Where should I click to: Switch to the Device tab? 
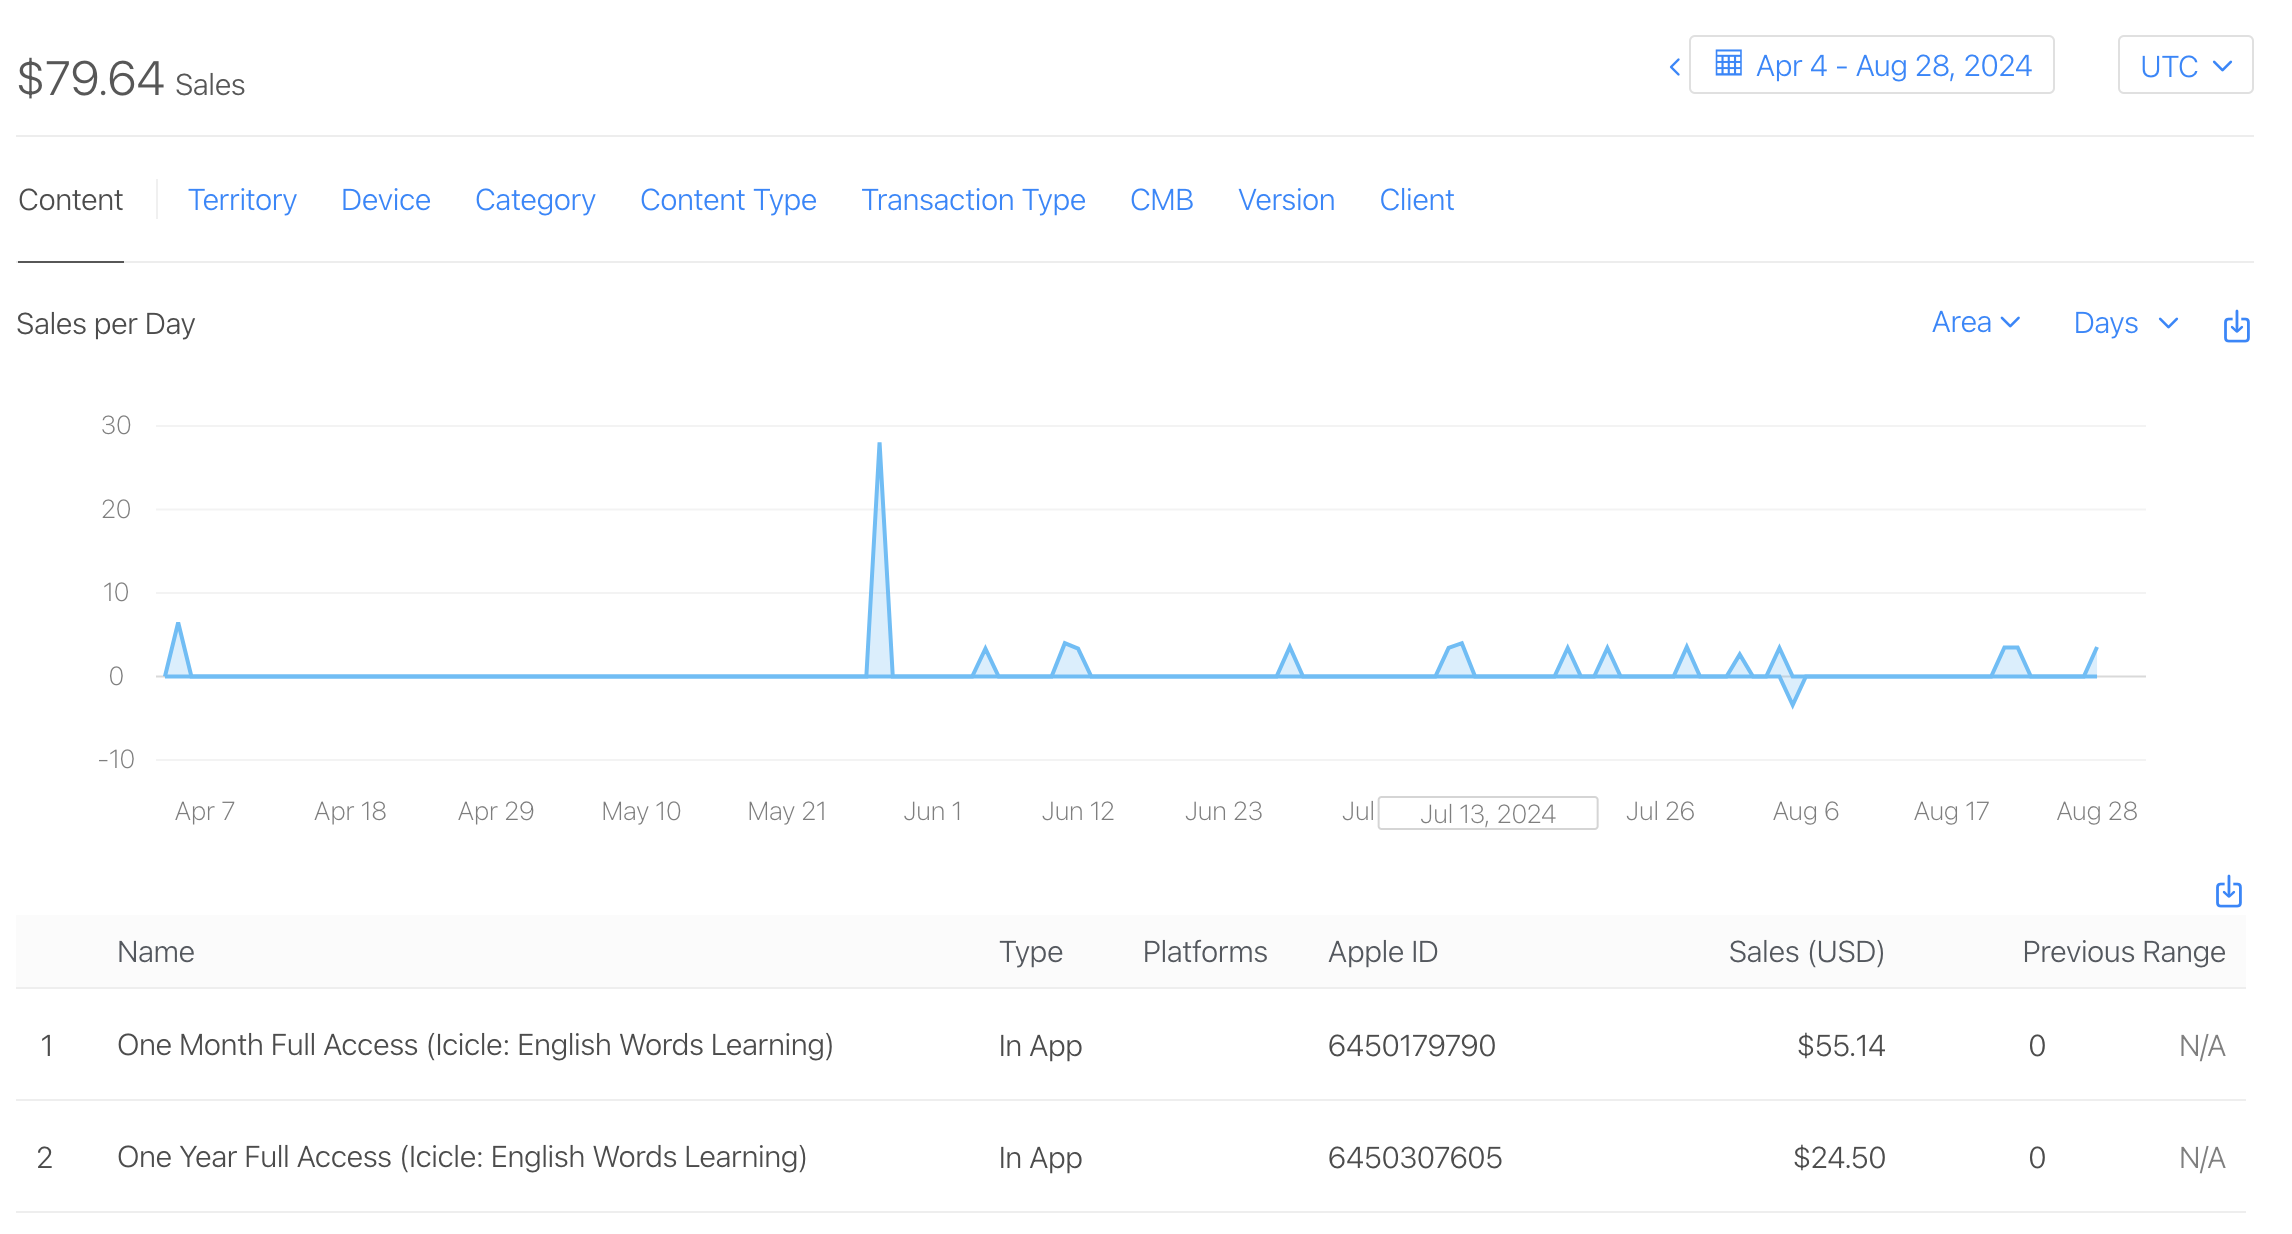click(x=385, y=200)
